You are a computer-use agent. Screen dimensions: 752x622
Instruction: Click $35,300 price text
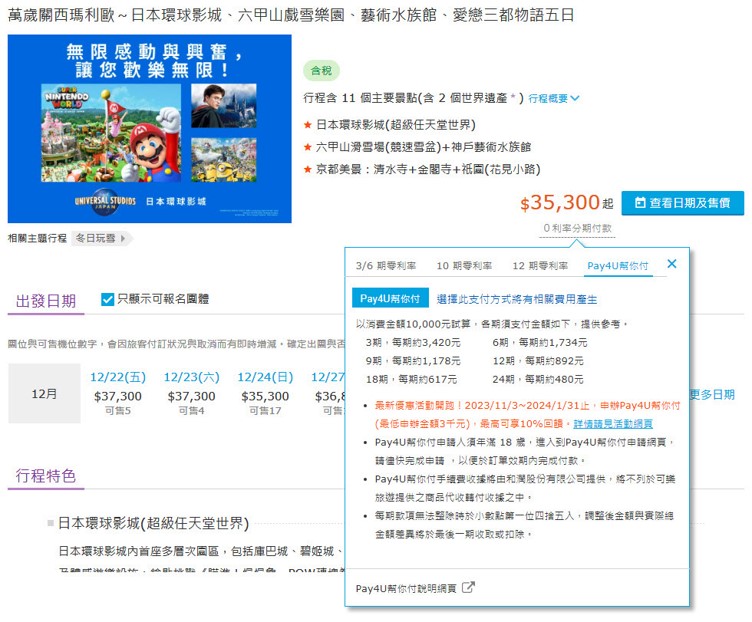(560, 203)
